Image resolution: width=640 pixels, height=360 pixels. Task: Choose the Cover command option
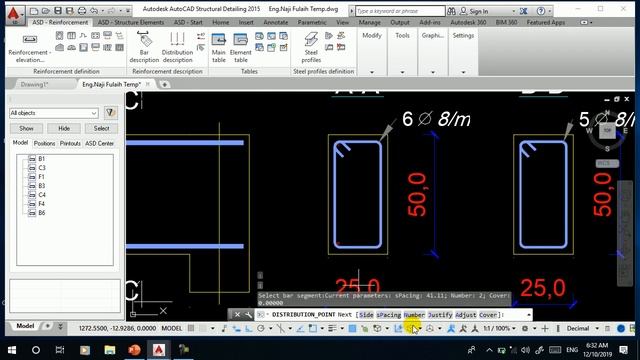tap(488, 315)
